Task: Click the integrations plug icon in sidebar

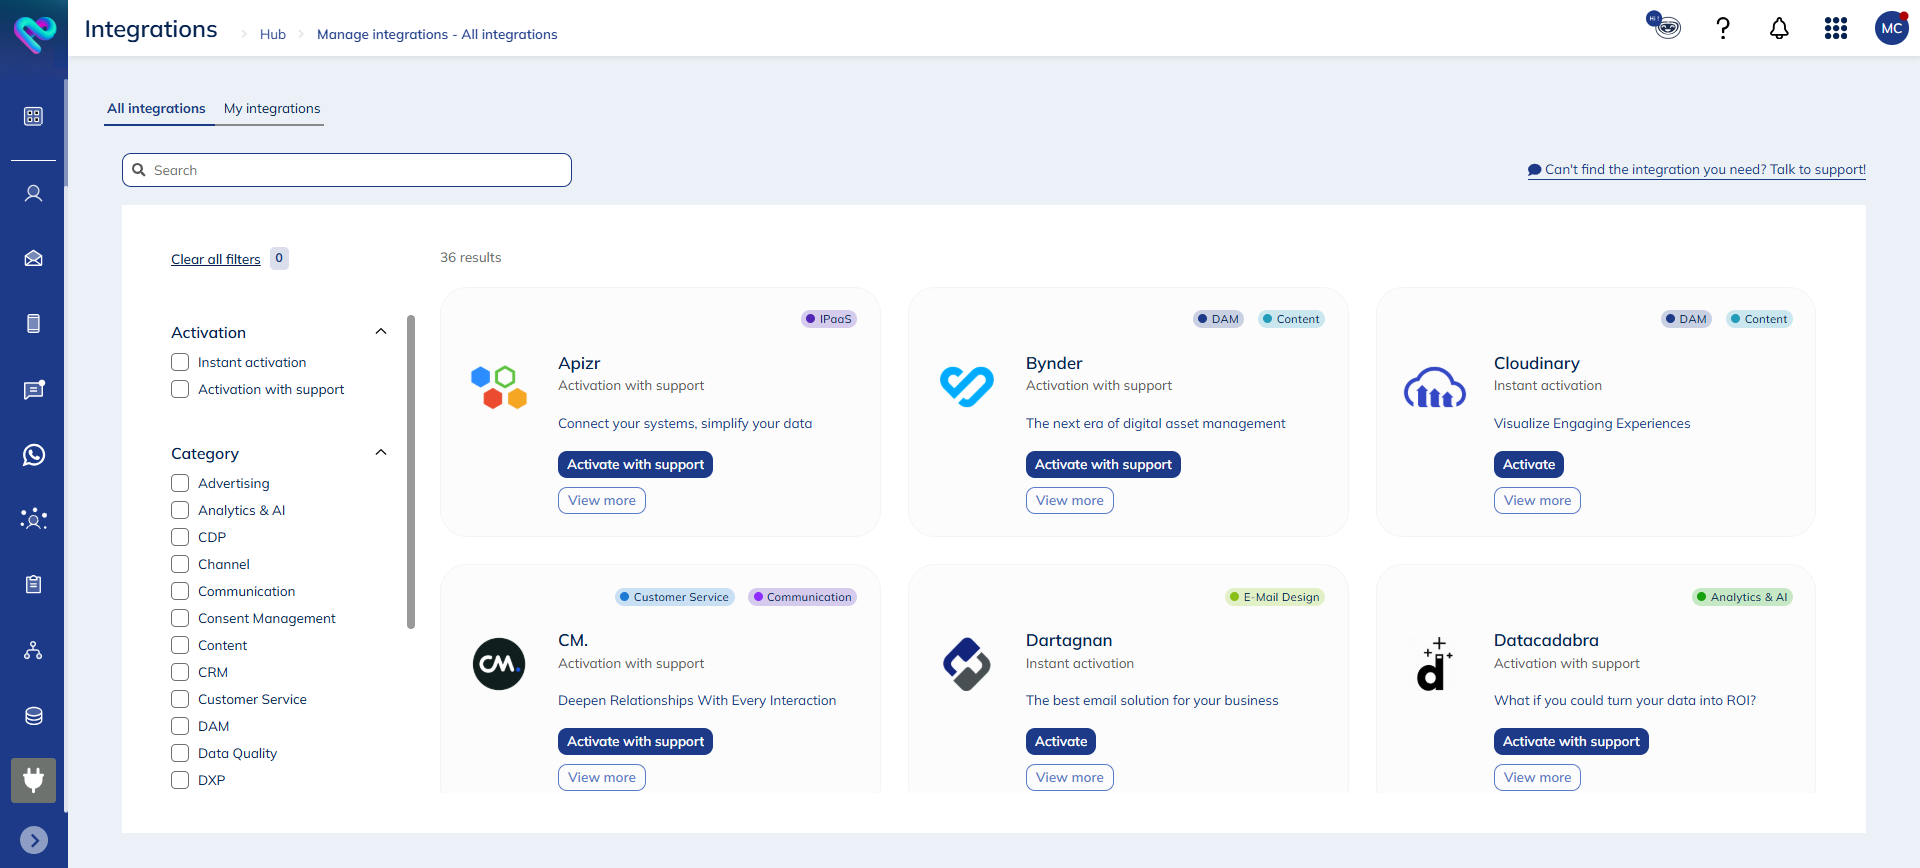Action: pos(33,780)
